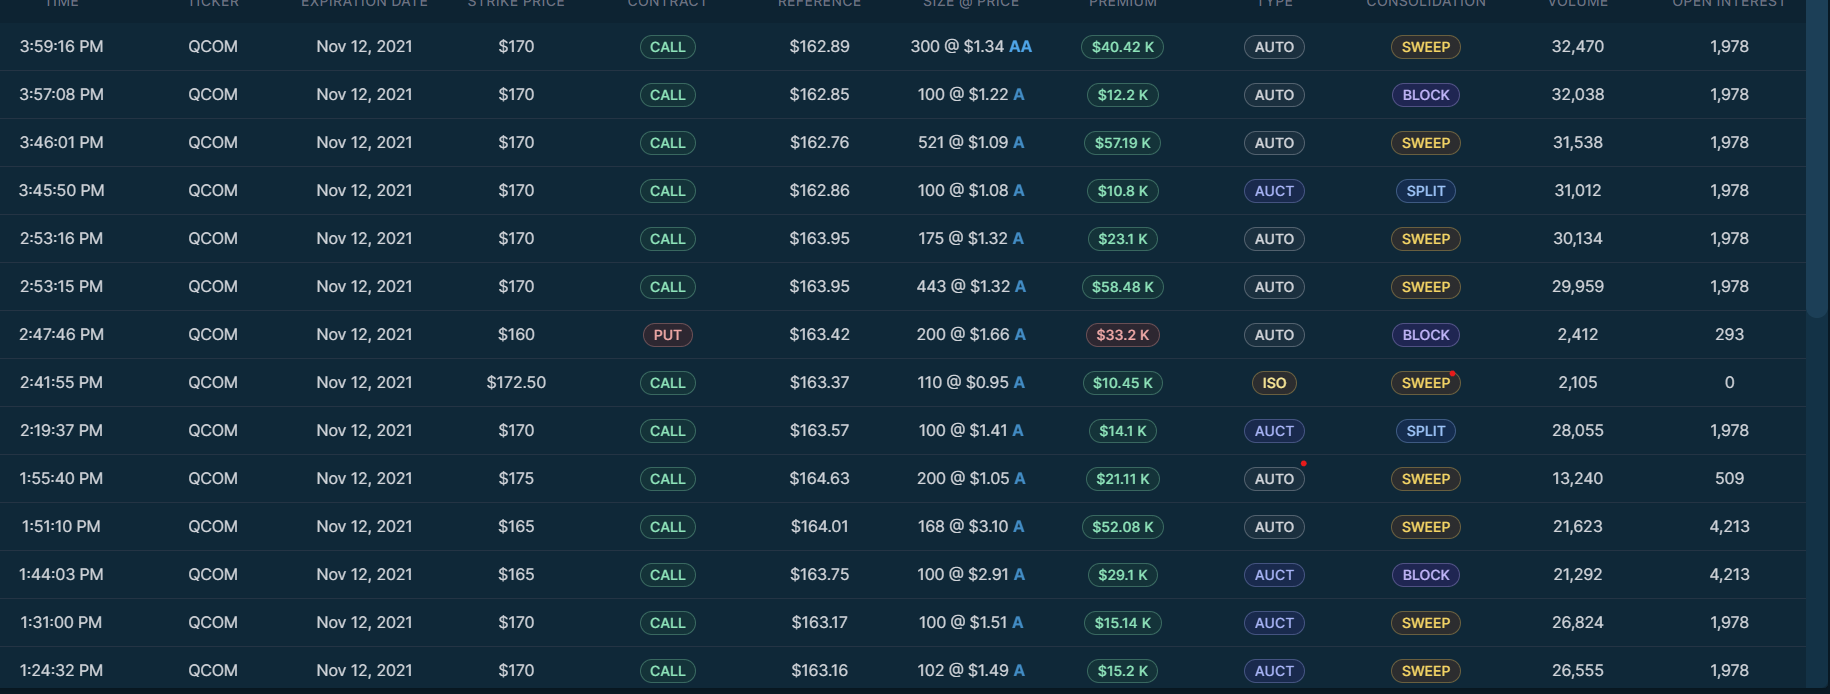
Task: Click the CALL badge in the 3:46:01 PM row
Action: pyautogui.click(x=667, y=143)
